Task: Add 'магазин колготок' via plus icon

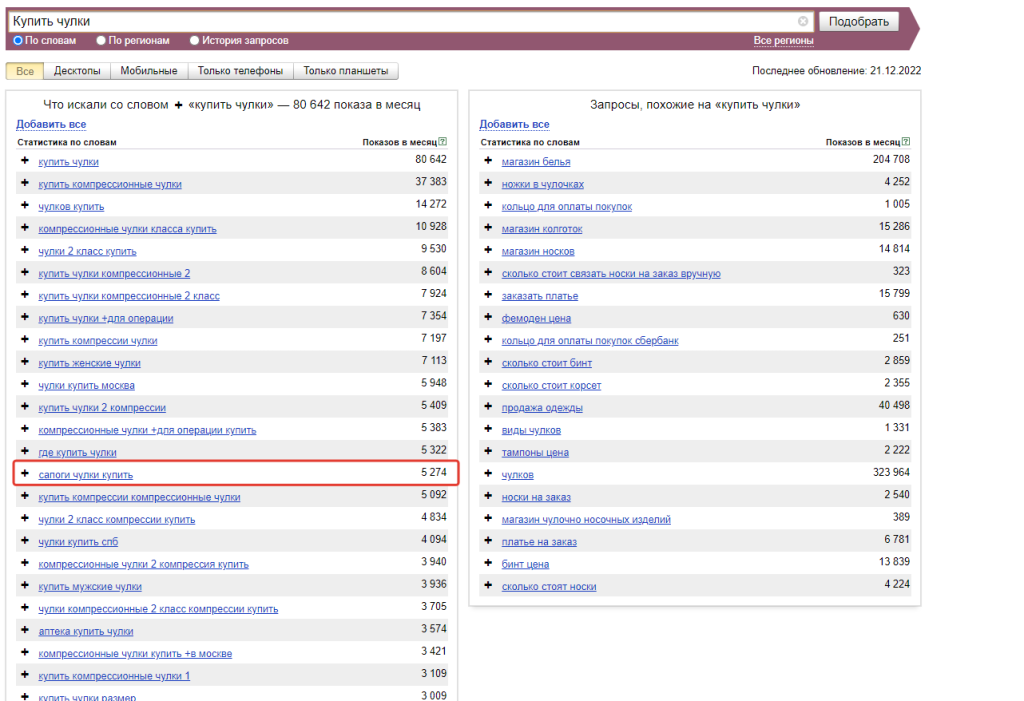Action: tap(488, 228)
